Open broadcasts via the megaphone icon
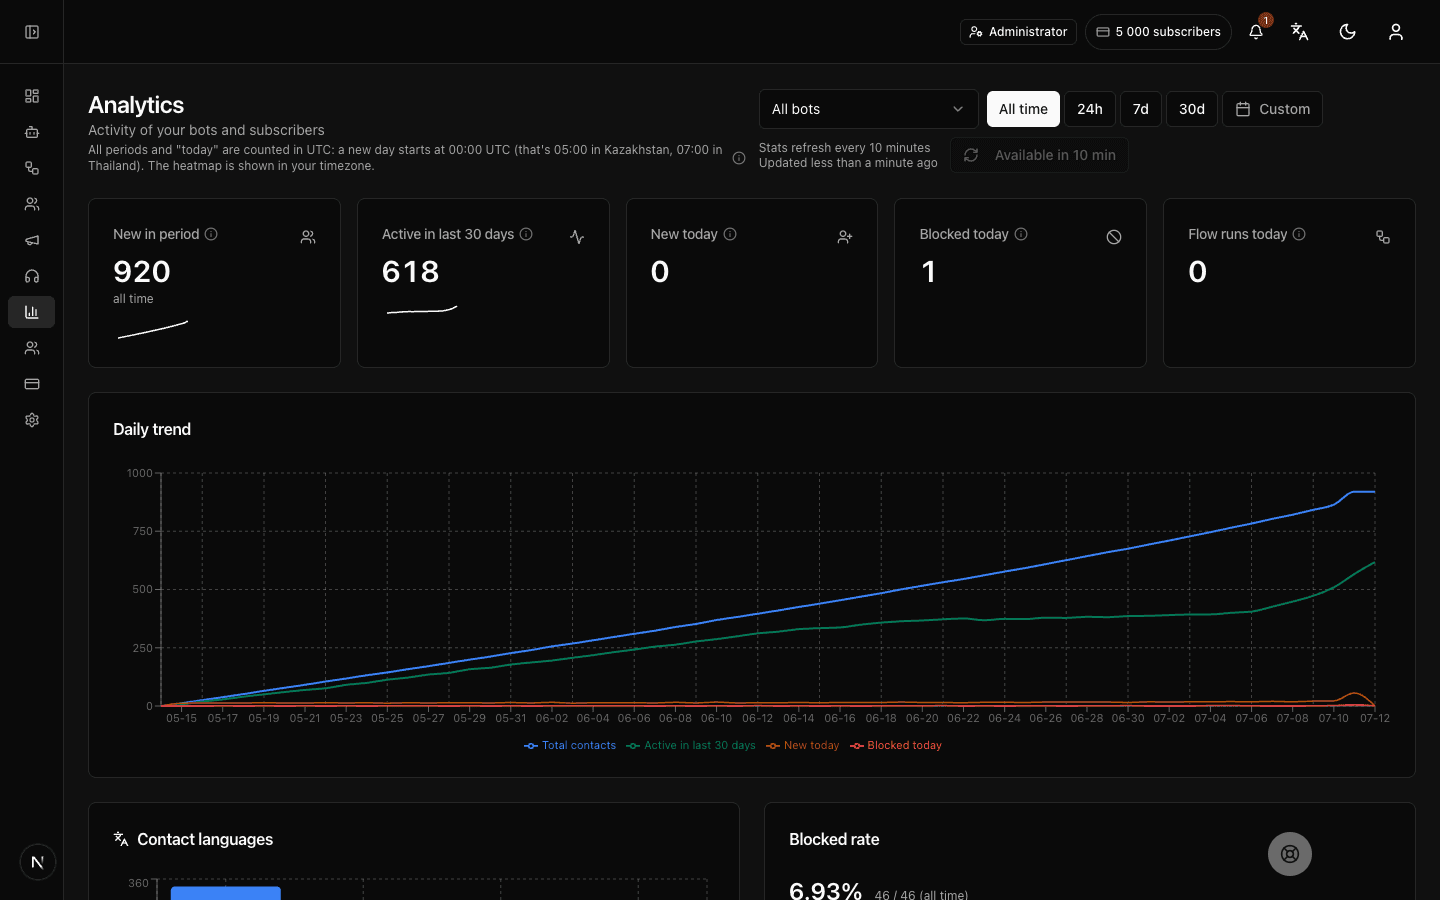Viewport: 1440px width, 900px height. (32, 240)
